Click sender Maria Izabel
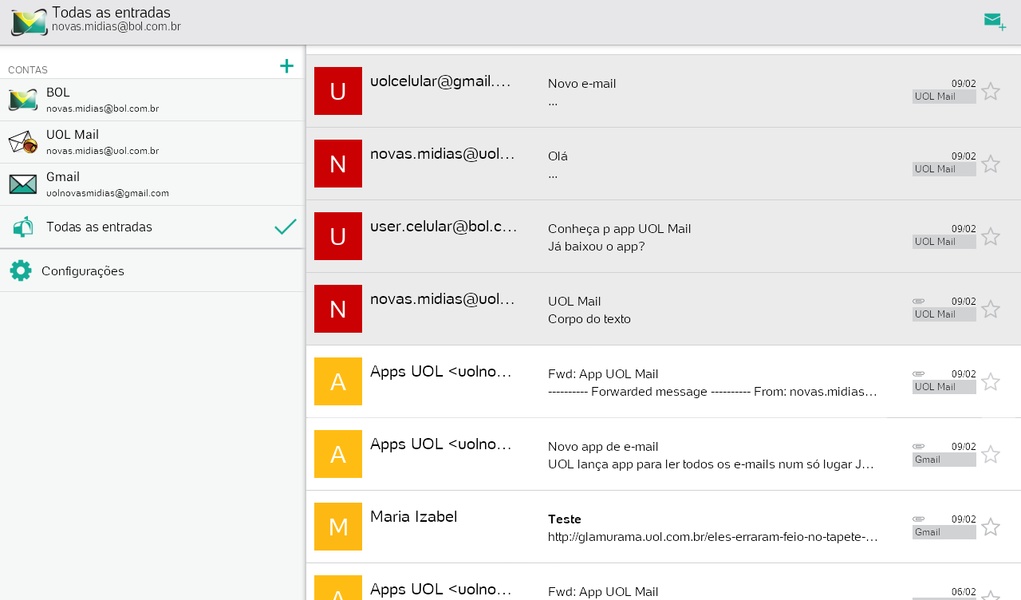1021x600 pixels. click(413, 517)
